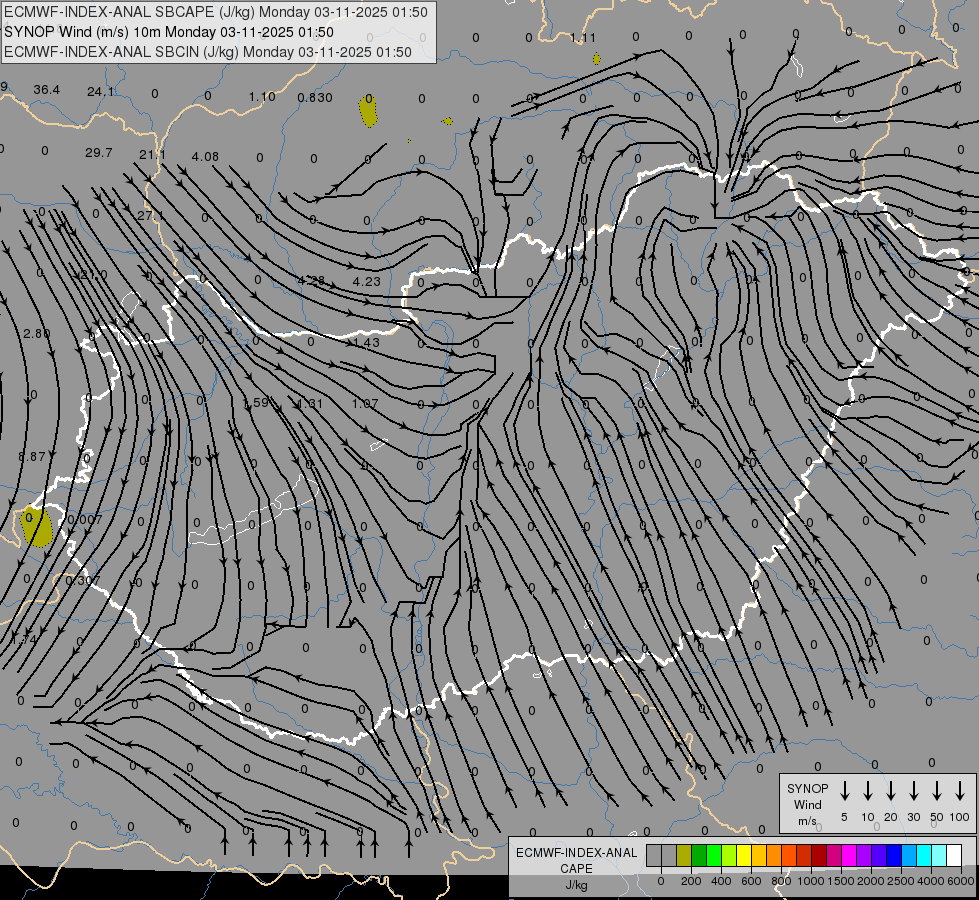Click the 1.10 value on the map
Screen dimensions: 979x900
pos(262,97)
